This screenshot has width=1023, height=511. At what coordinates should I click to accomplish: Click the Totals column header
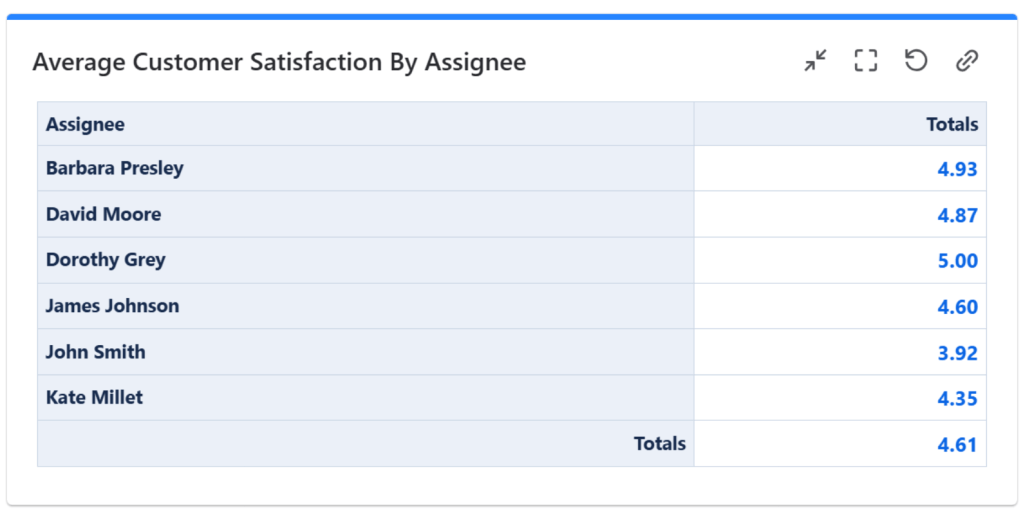tap(952, 124)
